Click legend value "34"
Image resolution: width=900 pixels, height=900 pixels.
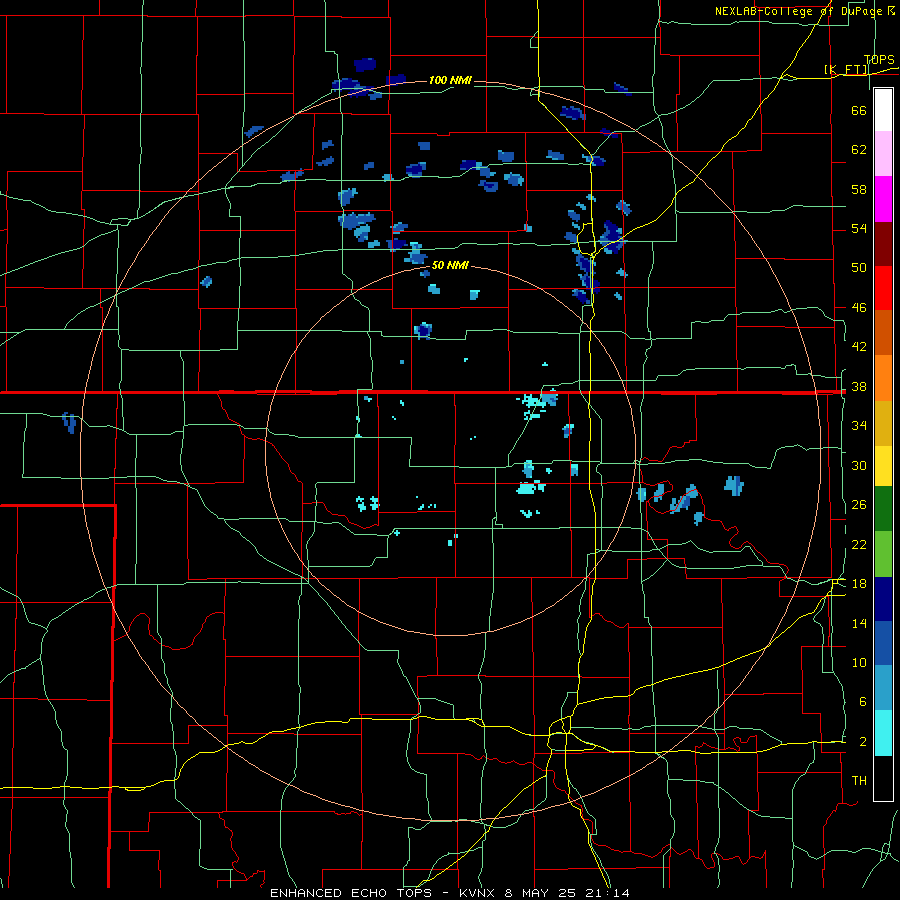[x=859, y=426]
